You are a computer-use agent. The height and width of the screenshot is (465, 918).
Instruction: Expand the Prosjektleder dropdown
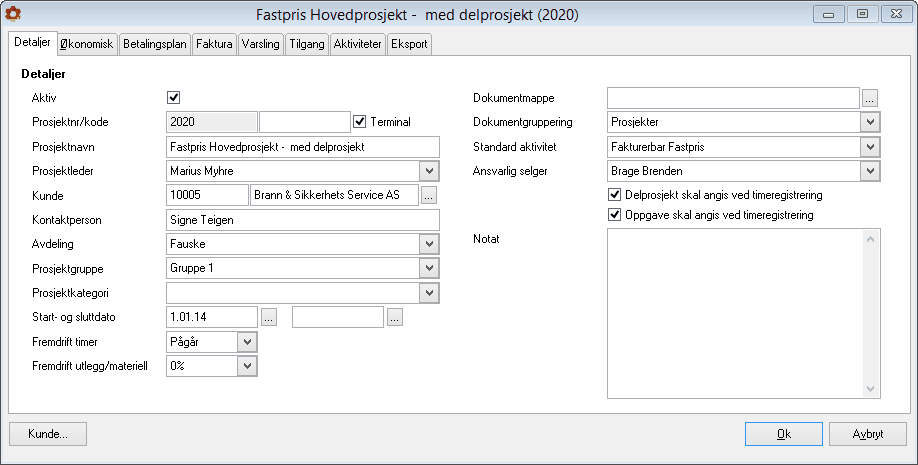tap(429, 171)
